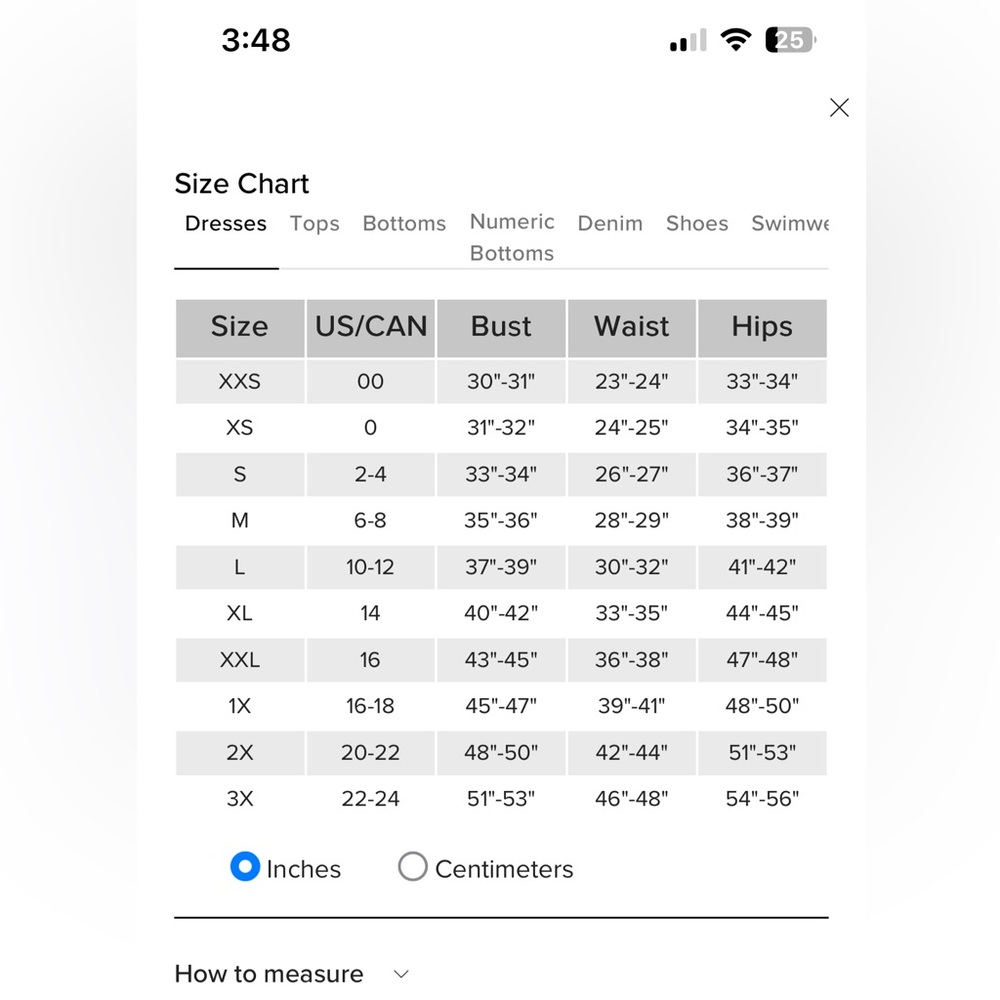
Task: Tap the battery indicator icon
Action: pyautogui.click(x=791, y=40)
